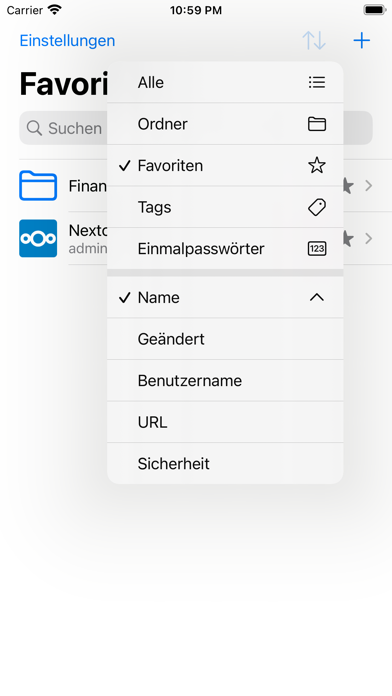Toggle the checkmark next to Name
The height and width of the screenshot is (696, 392).
125,297
